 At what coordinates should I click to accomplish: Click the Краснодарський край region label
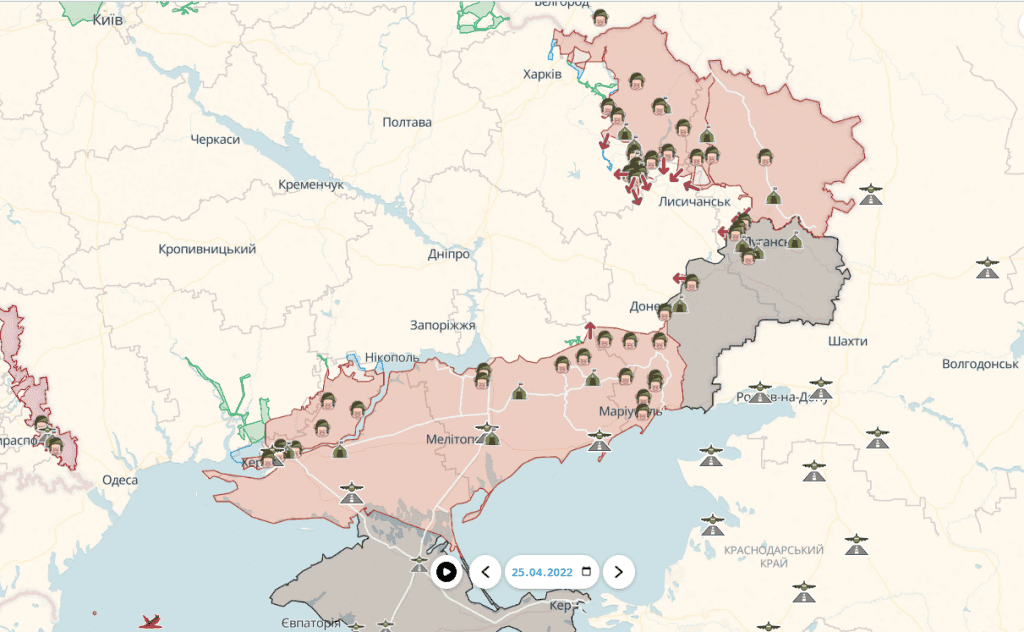pos(774,556)
